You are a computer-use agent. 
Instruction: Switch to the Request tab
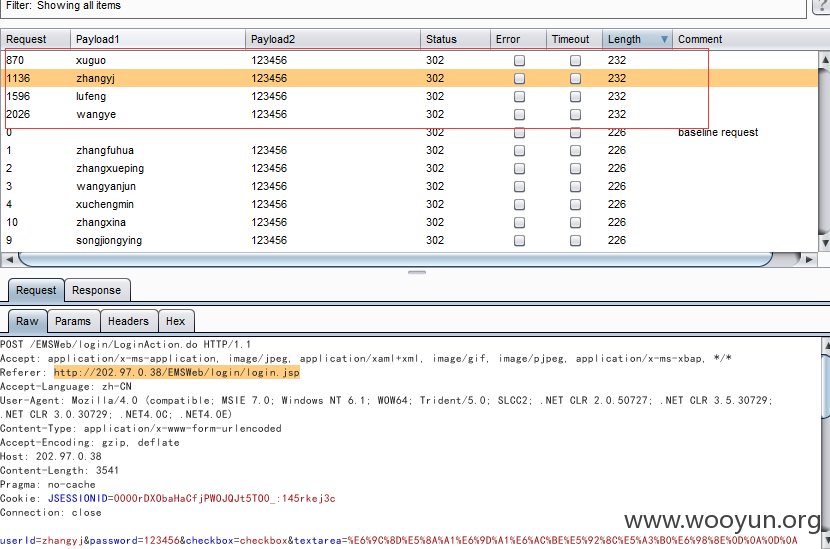click(x=36, y=290)
